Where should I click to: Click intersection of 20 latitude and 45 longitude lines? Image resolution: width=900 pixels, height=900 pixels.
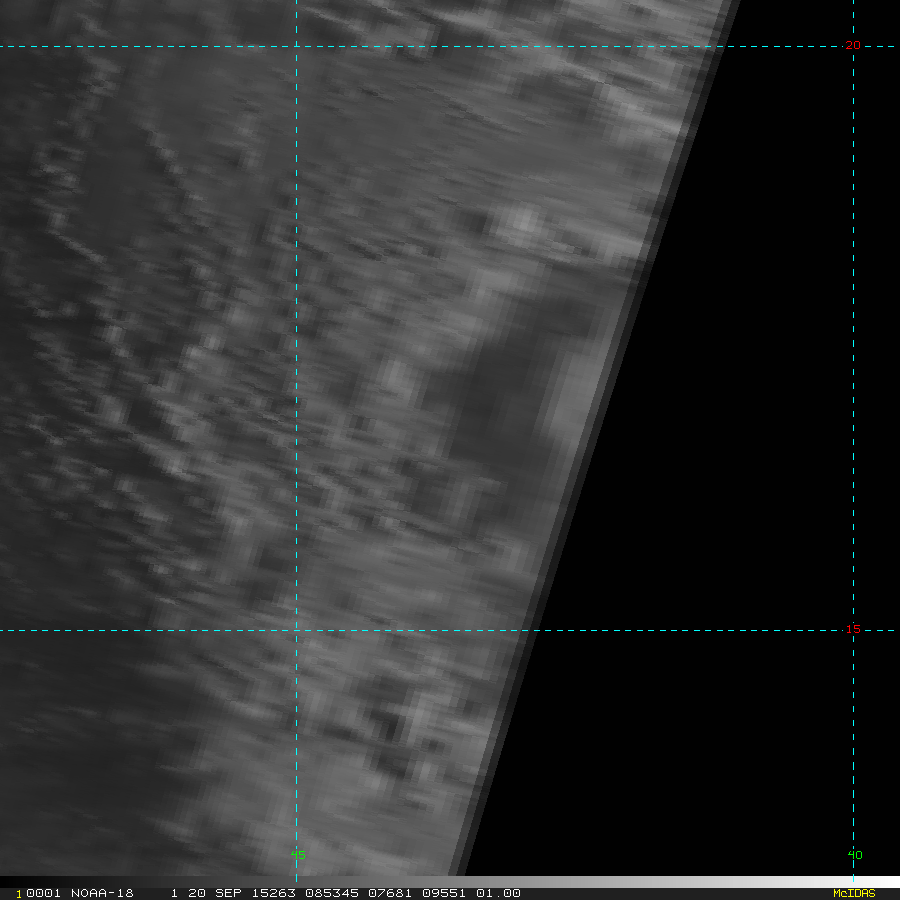click(x=296, y=46)
